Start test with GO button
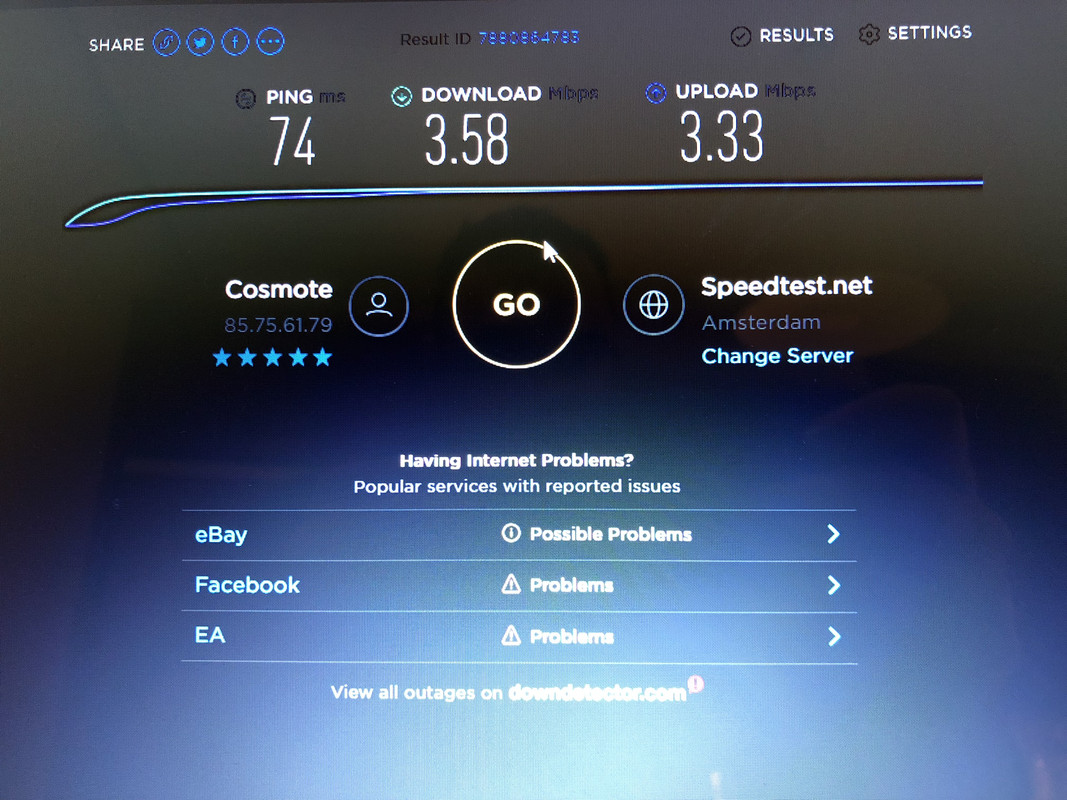Screen dimensions: 1067x800 pyautogui.click(x=516, y=304)
